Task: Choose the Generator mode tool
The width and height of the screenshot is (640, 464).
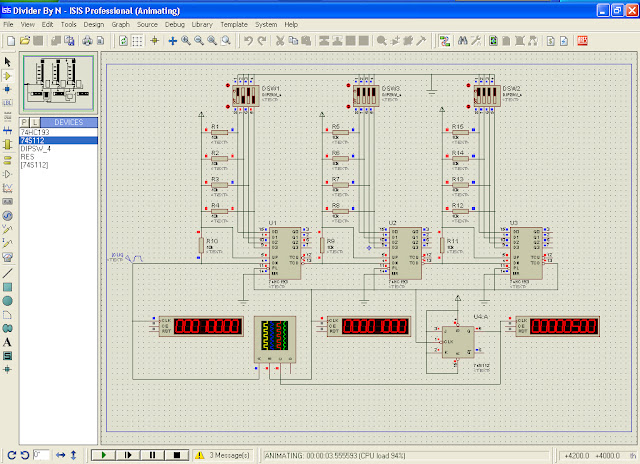Action: pos(7,215)
